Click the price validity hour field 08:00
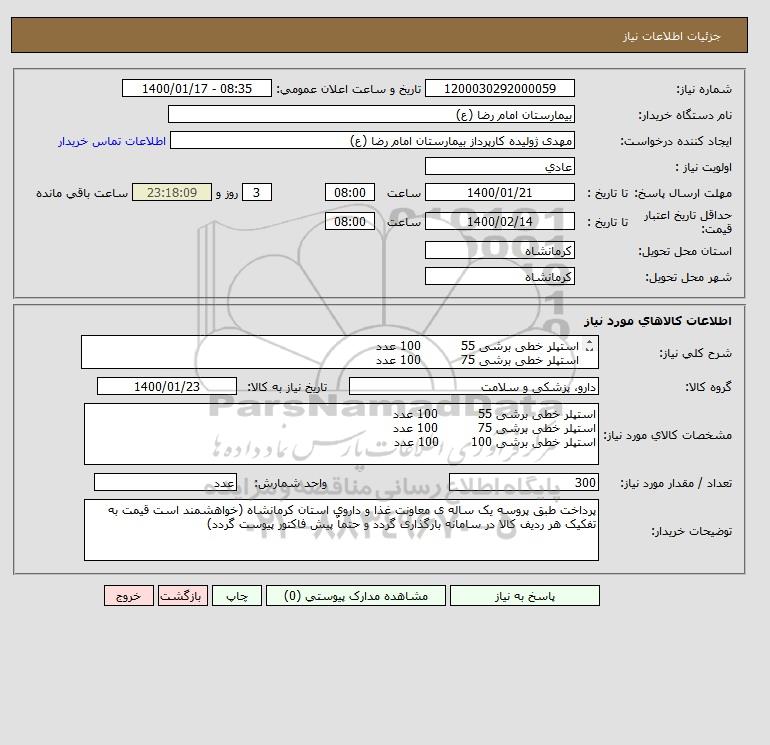The width and height of the screenshot is (770, 745). pyautogui.click(x=350, y=221)
